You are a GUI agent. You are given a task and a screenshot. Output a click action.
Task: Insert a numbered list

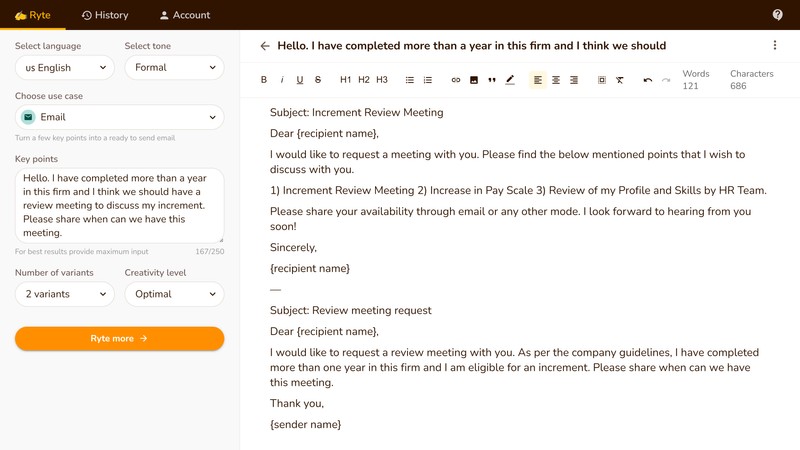pyautogui.click(x=428, y=80)
